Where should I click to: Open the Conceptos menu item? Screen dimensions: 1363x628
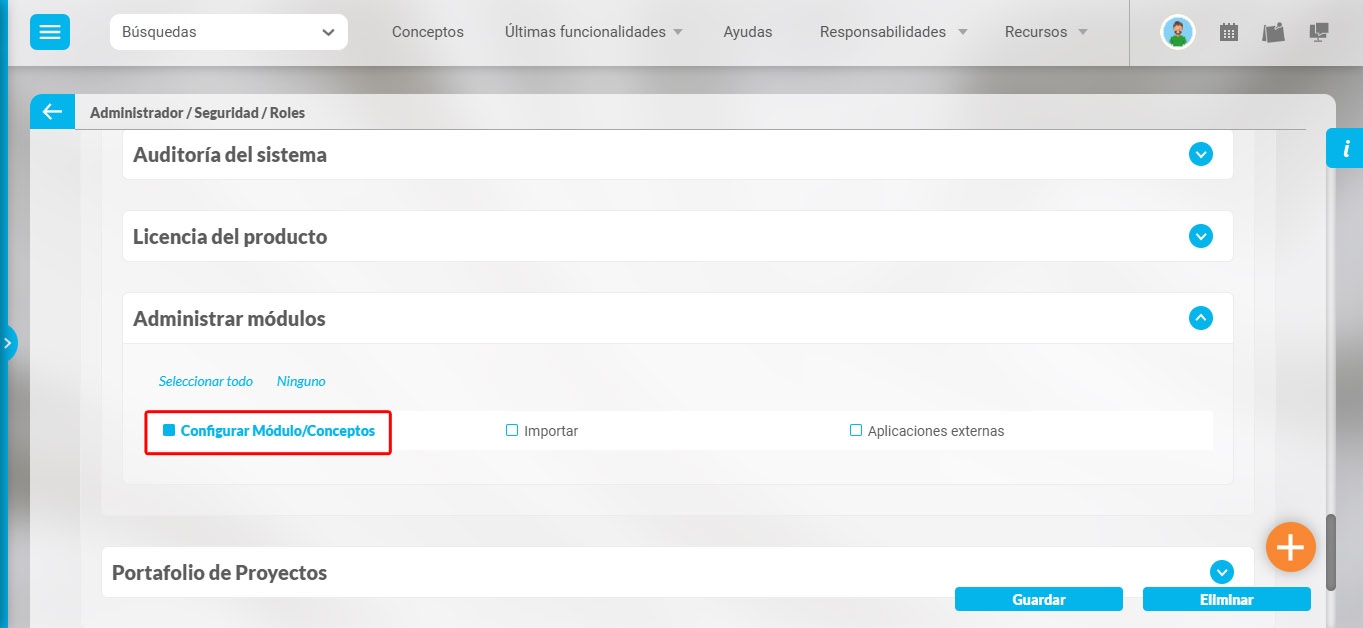pyautogui.click(x=427, y=32)
